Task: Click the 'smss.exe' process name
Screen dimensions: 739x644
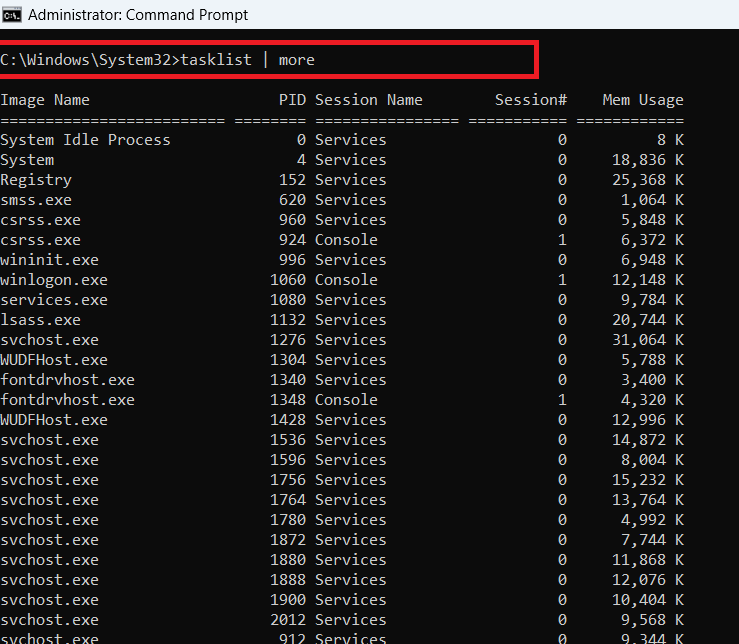Action: pos(36,200)
